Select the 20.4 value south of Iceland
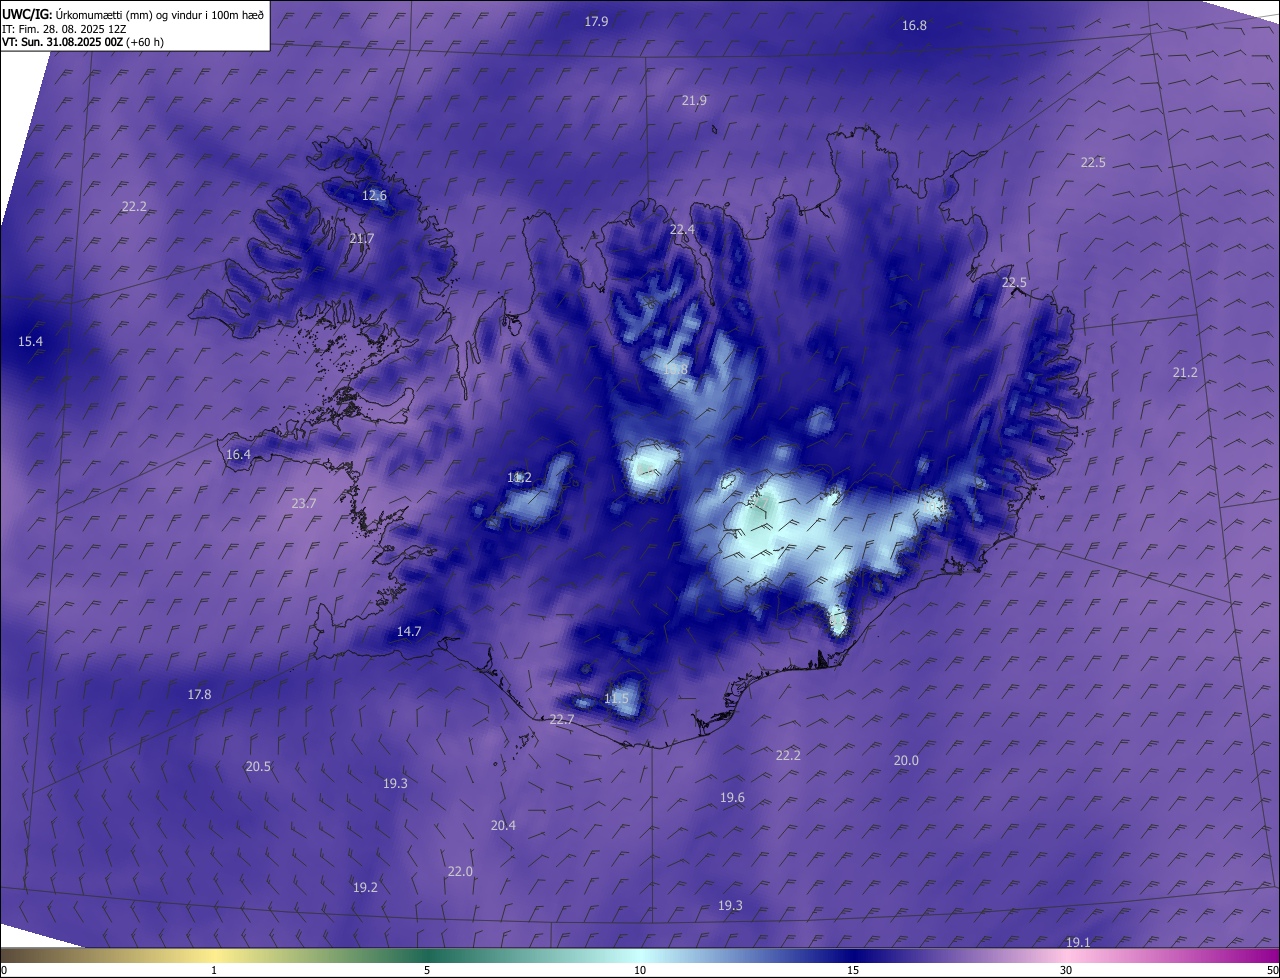The height and width of the screenshot is (978, 1280). 503,826
